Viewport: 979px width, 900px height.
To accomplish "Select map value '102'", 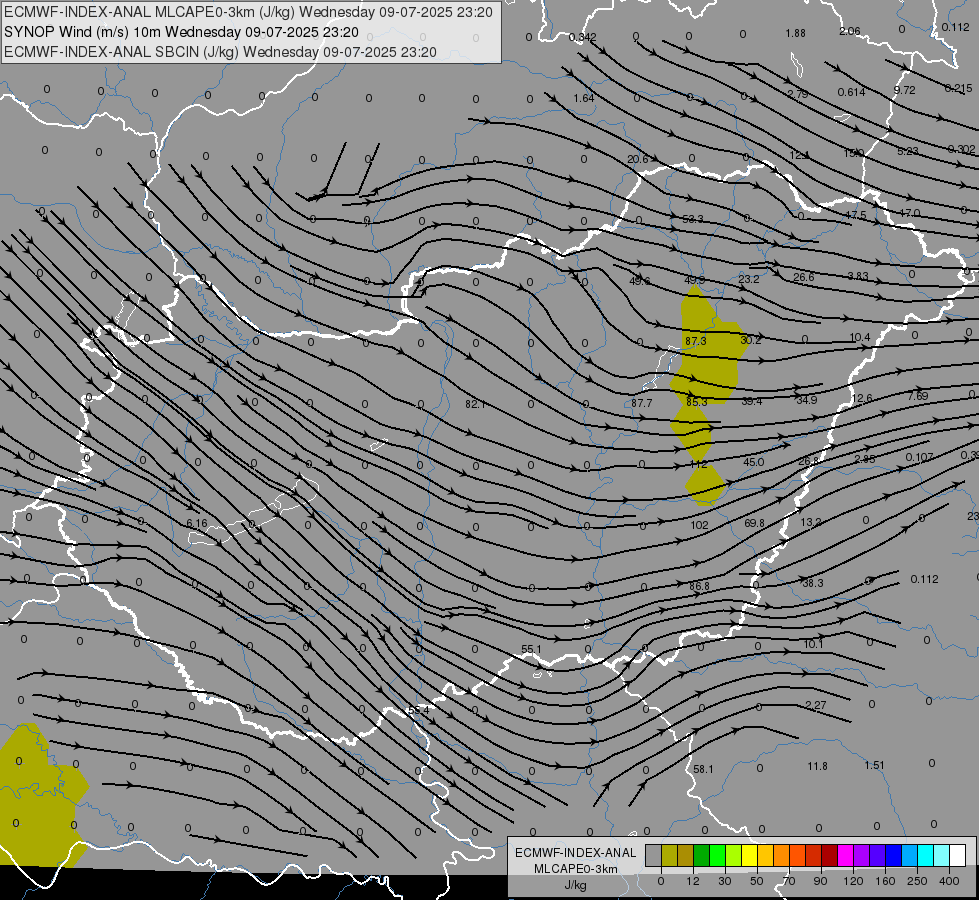I will coord(699,525).
